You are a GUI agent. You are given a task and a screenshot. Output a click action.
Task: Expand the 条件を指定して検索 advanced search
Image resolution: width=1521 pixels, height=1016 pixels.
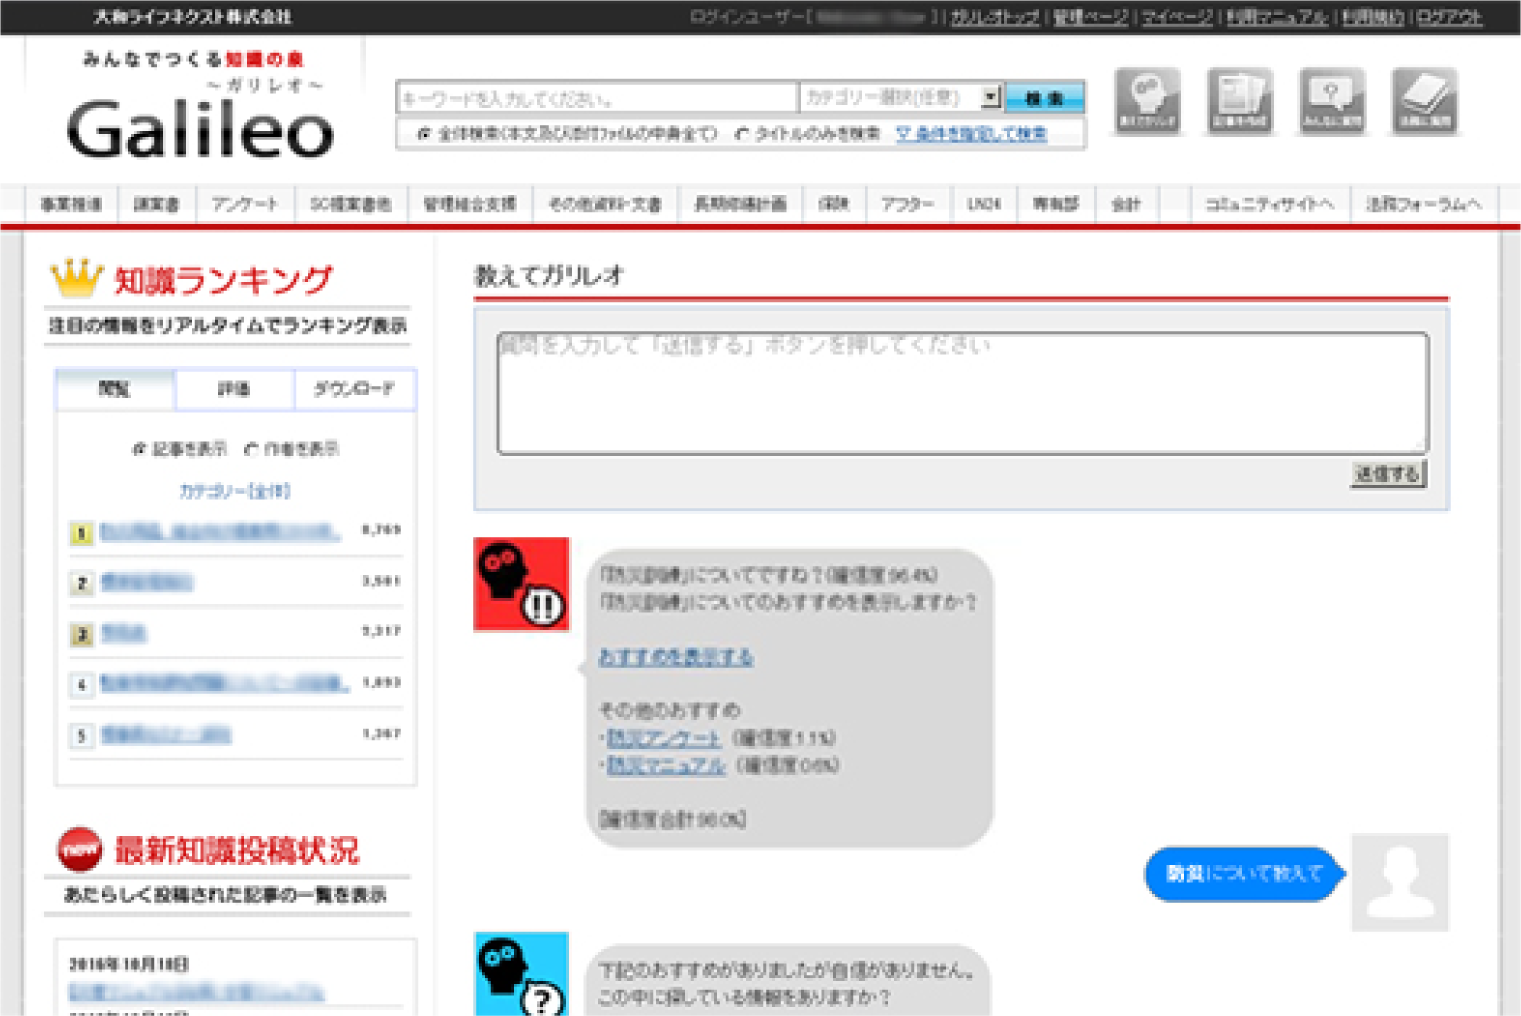971,134
